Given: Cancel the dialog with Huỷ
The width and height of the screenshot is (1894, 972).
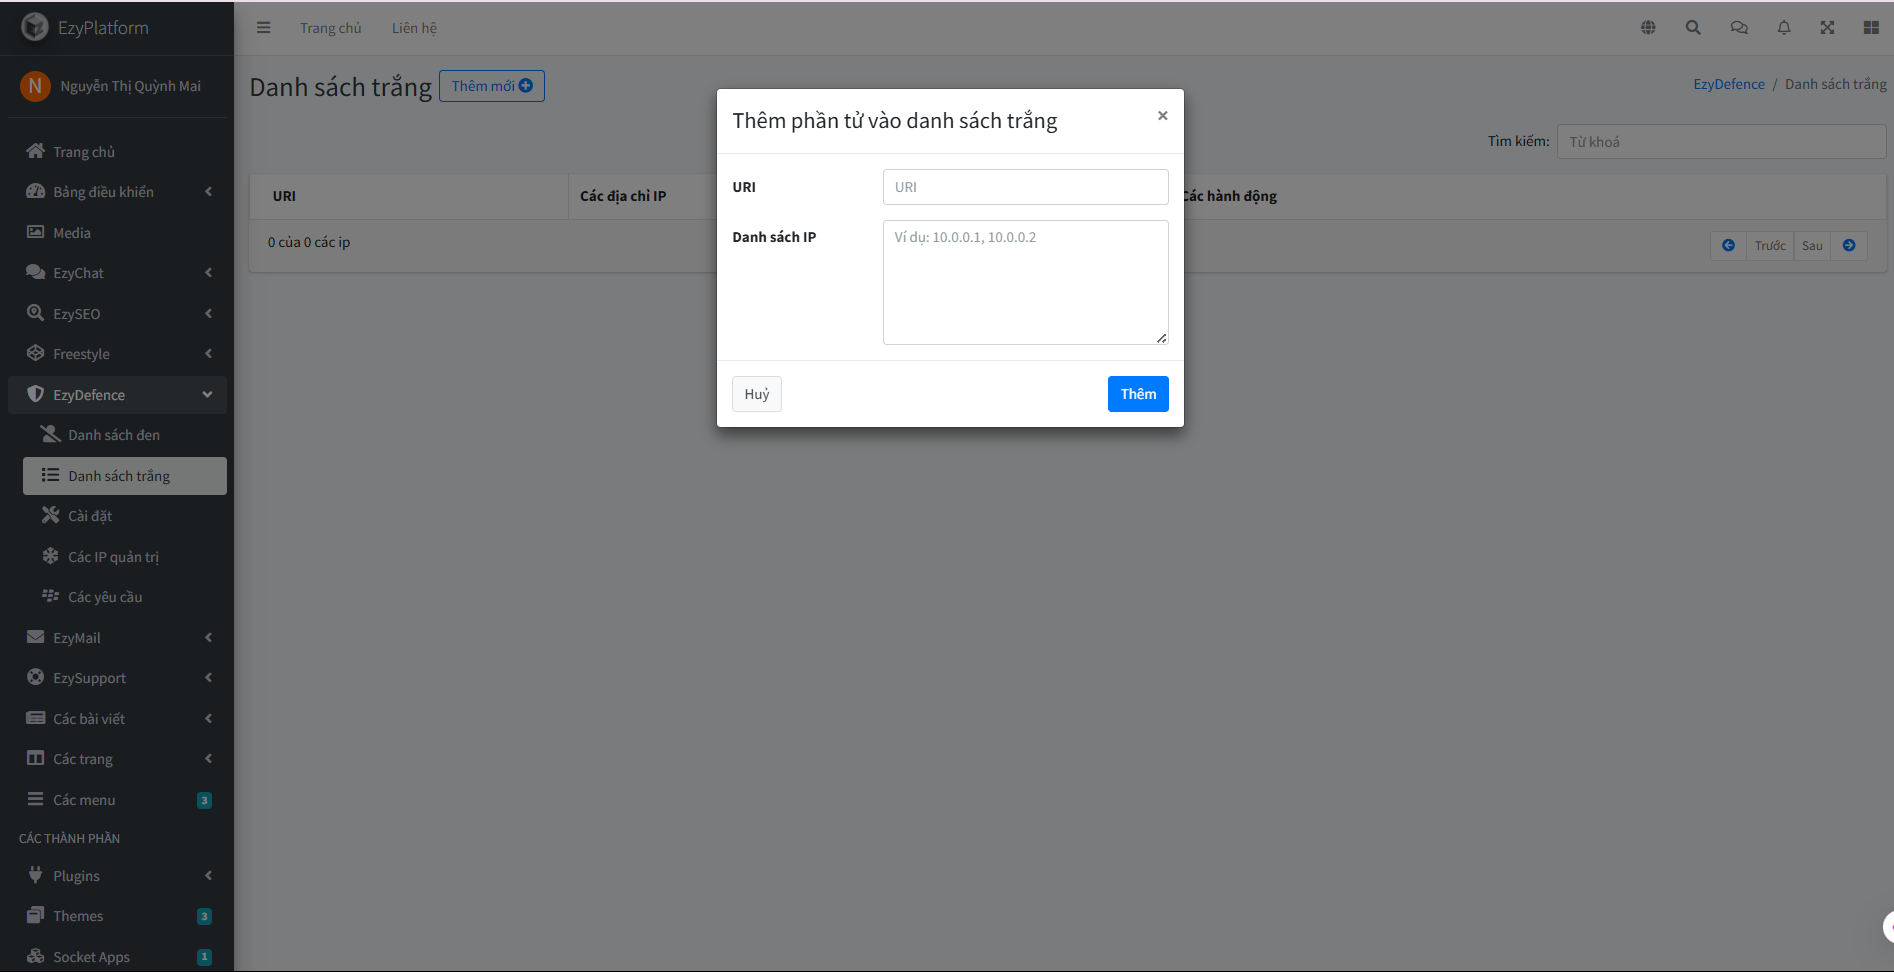Looking at the screenshot, I should [756, 393].
